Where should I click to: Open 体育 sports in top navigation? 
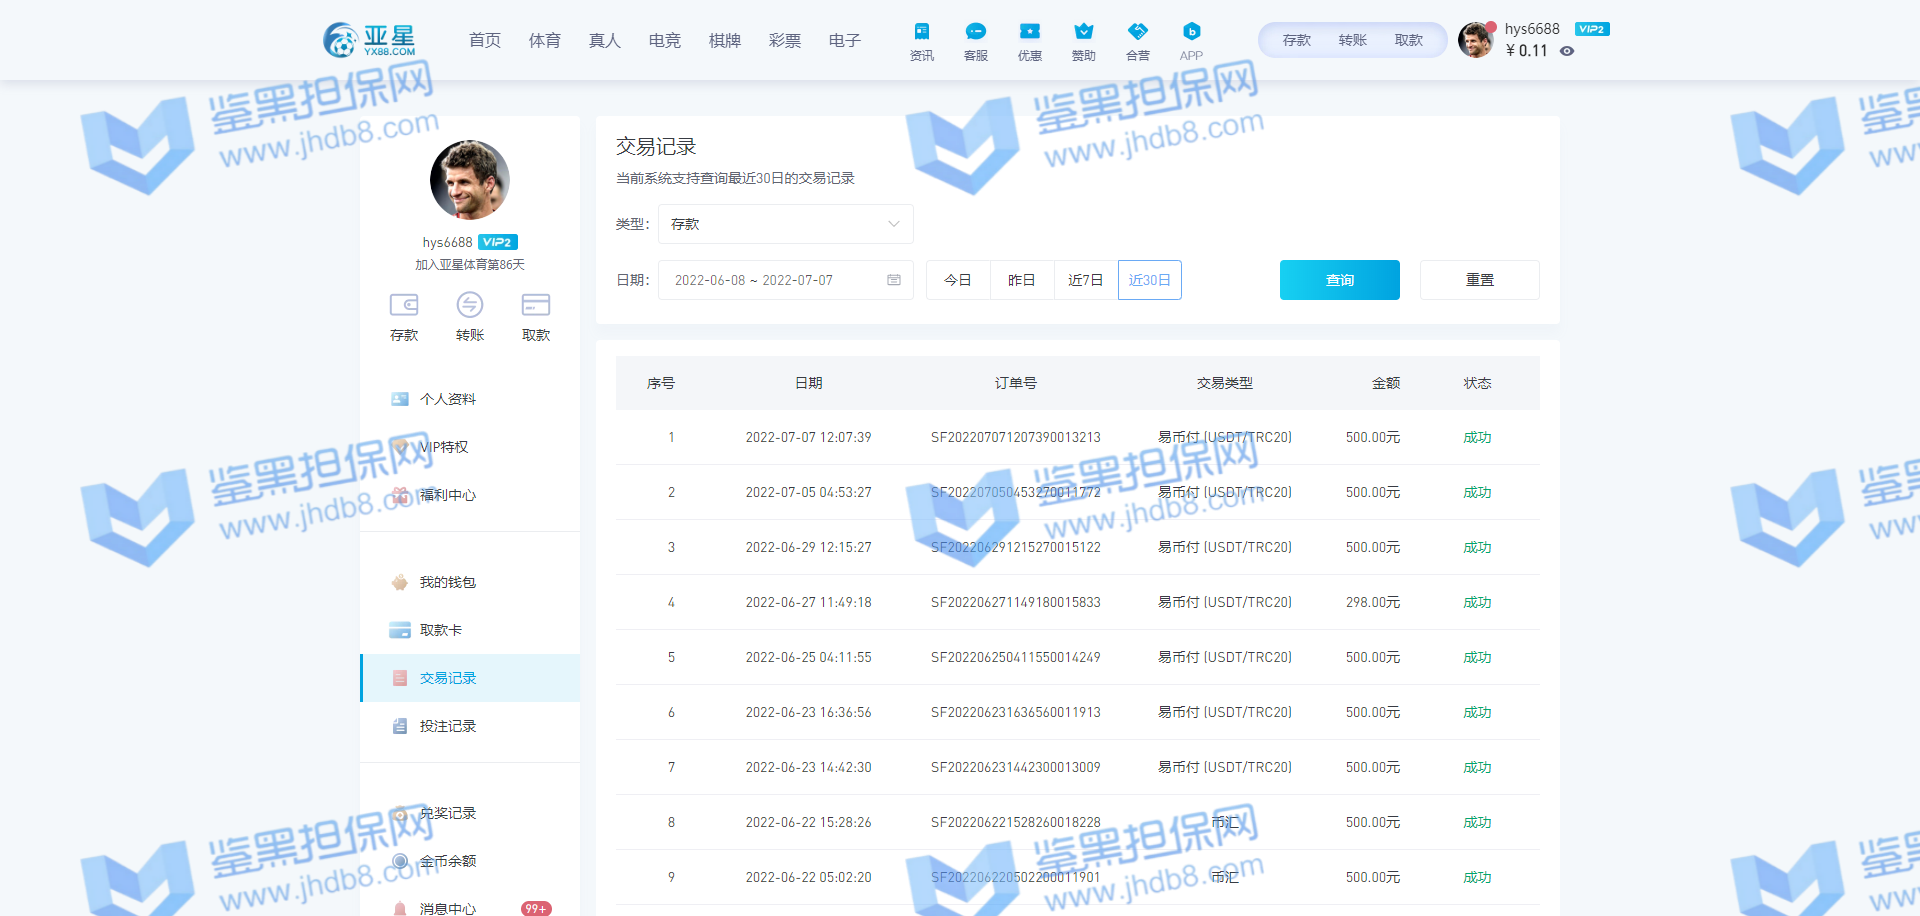click(545, 40)
